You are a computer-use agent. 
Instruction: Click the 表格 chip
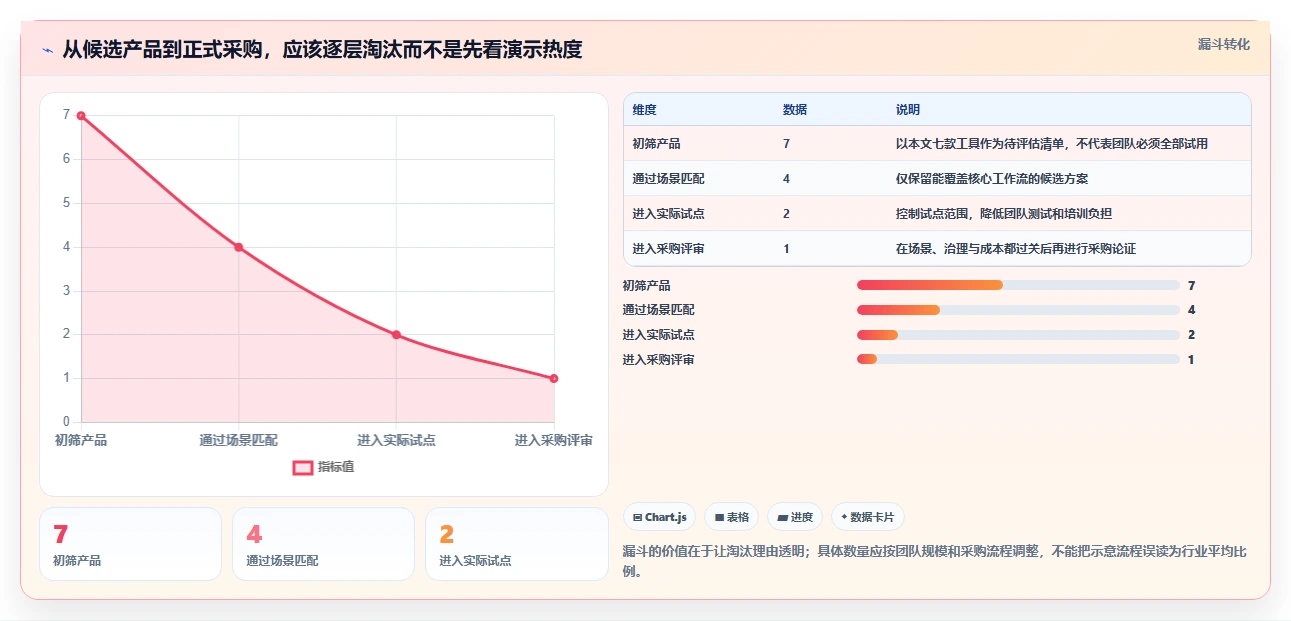(732, 517)
